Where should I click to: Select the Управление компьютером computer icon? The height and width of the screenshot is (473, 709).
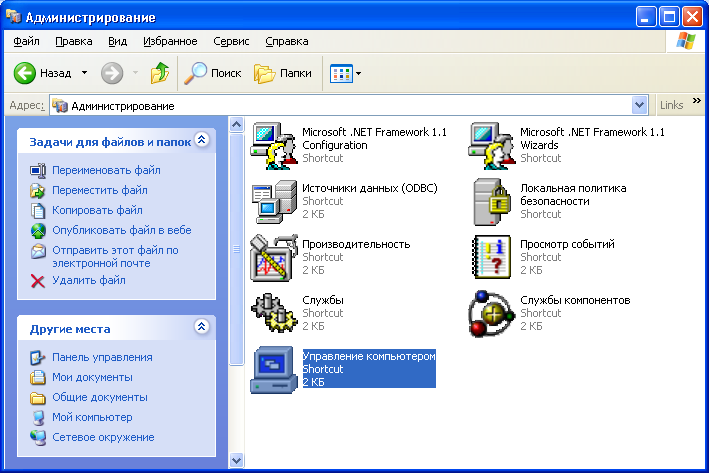pos(274,370)
